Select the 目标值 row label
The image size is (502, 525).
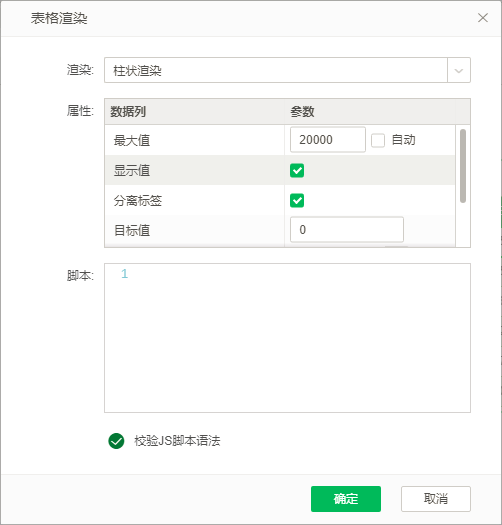tap(132, 230)
